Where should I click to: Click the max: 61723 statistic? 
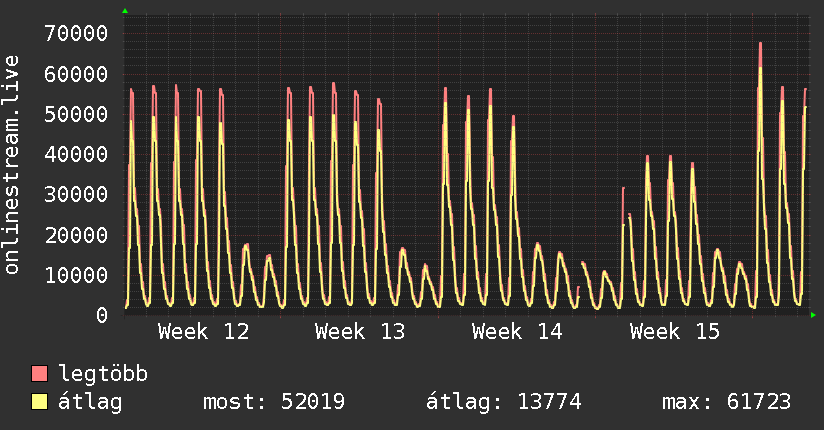(726, 402)
